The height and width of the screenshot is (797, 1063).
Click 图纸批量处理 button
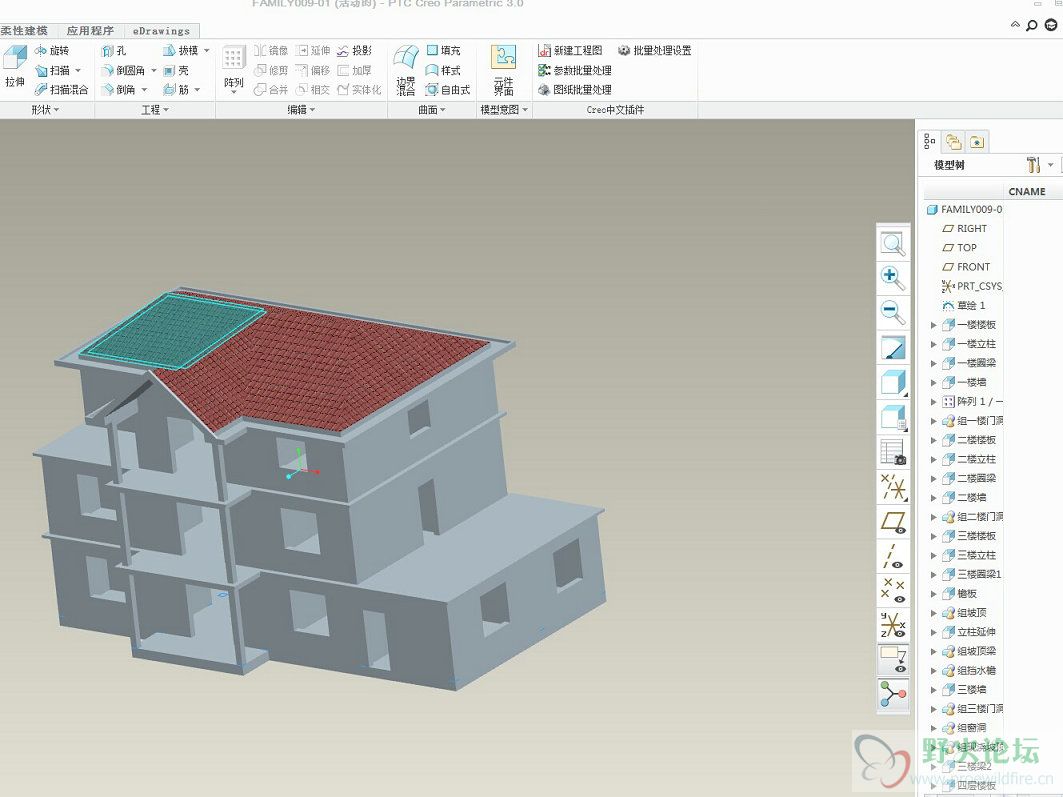pyautogui.click(x=575, y=89)
